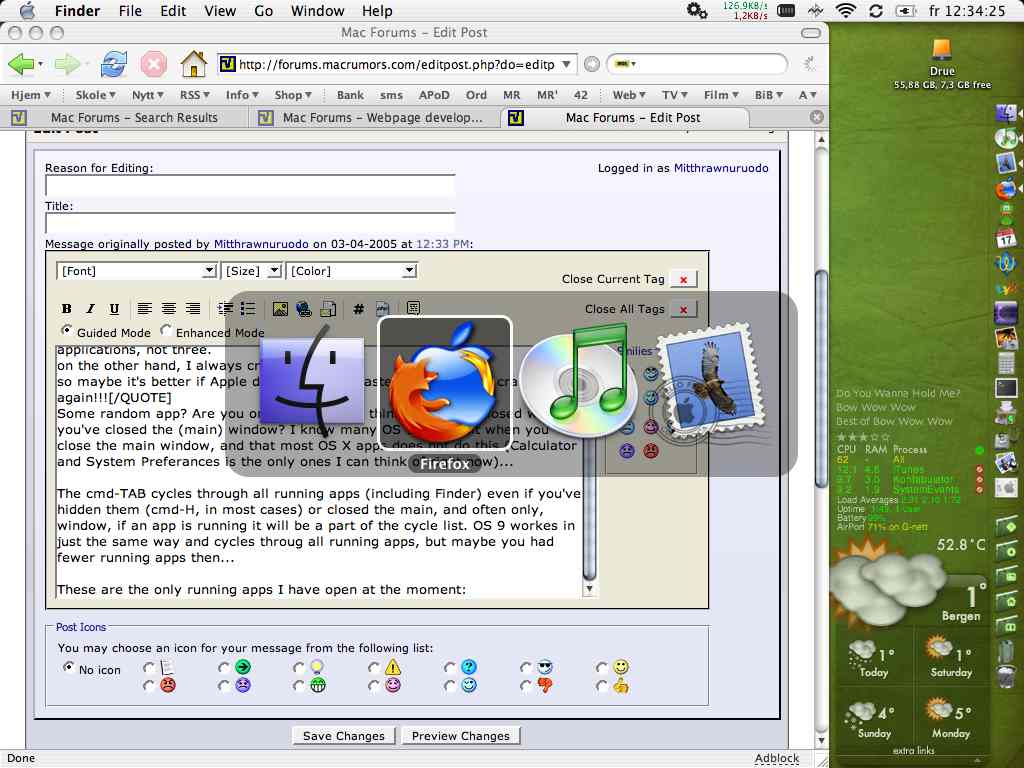Expand the URL history dropdown arrow
Image resolution: width=1024 pixels, height=768 pixels.
click(566, 64)
